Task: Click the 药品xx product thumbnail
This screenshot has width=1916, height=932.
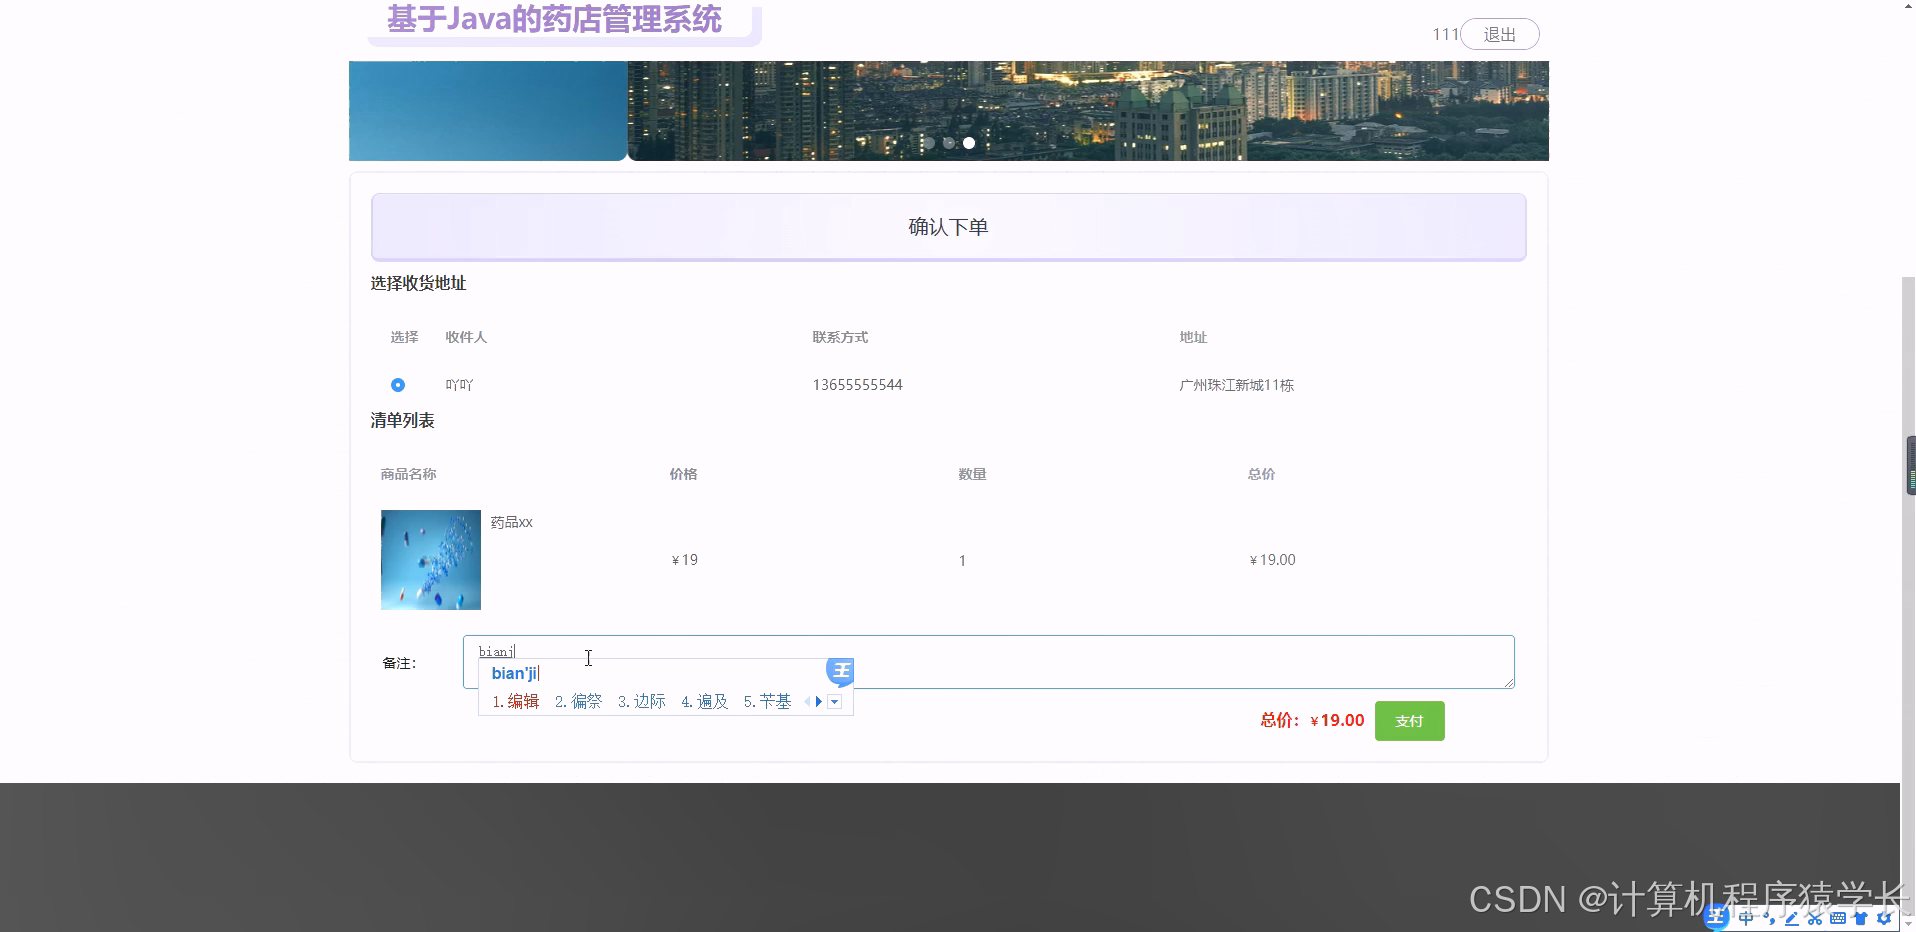Action: [430, 559]
